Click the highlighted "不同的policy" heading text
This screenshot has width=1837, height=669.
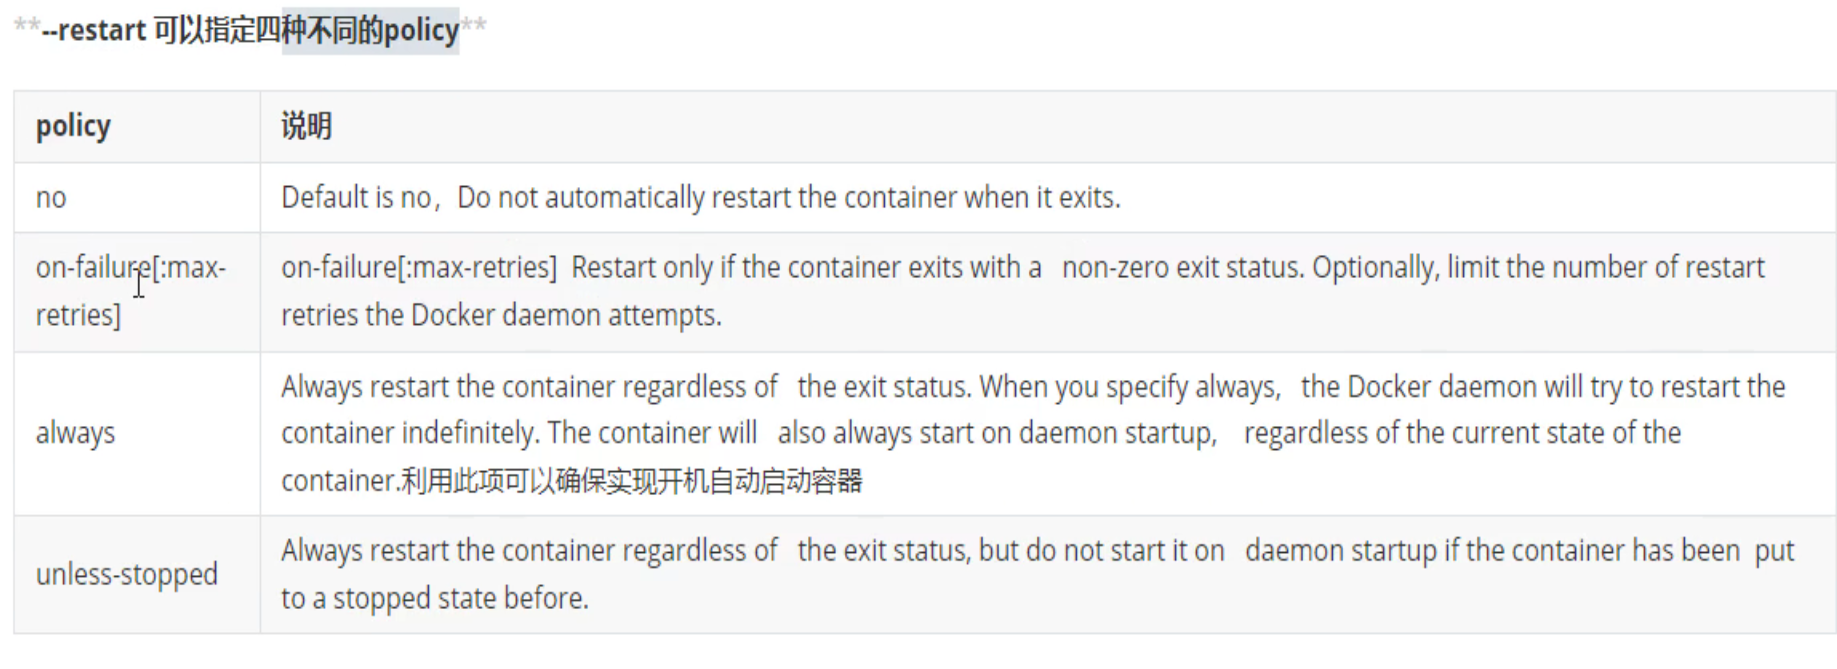click(x=370, y=30)
